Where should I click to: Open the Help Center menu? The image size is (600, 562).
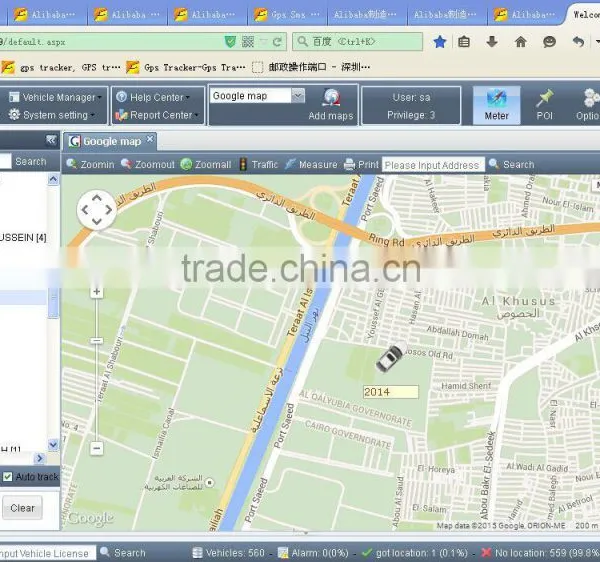pyautogui.click(x=153, y=97)
